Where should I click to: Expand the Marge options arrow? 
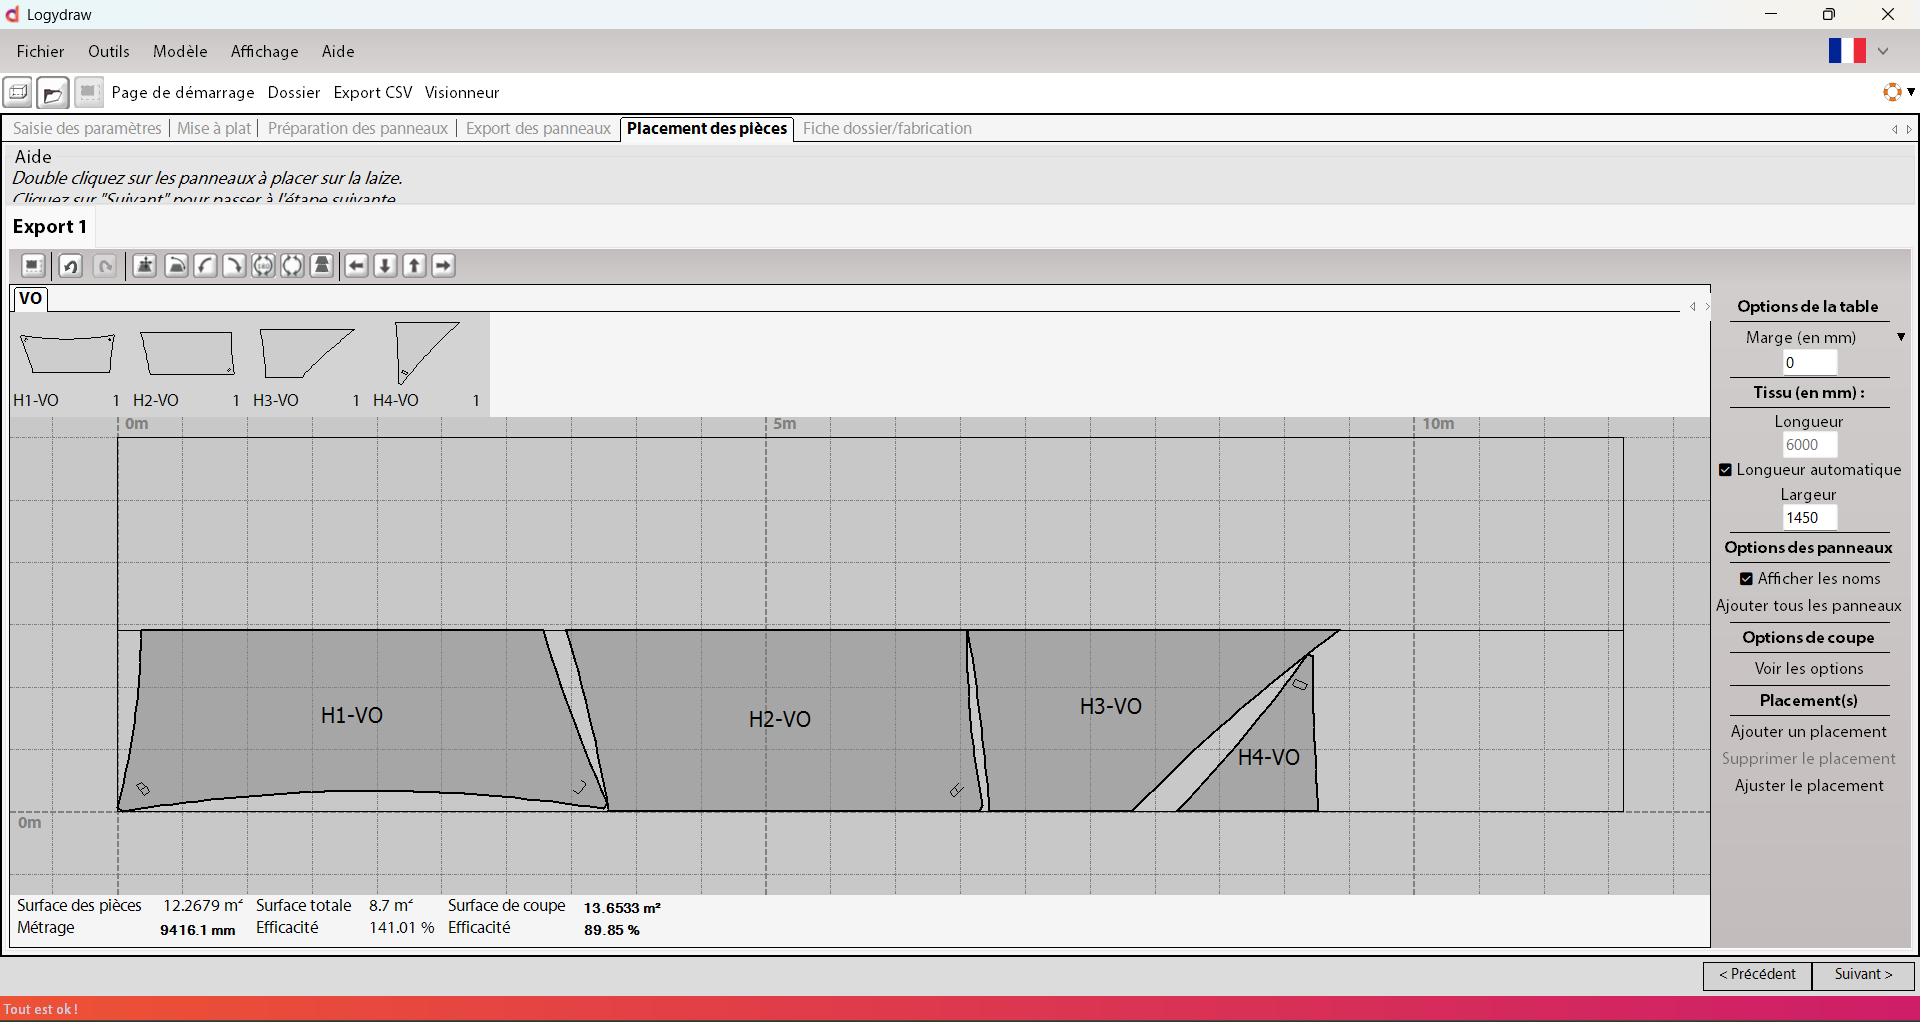pos(1901,337)
